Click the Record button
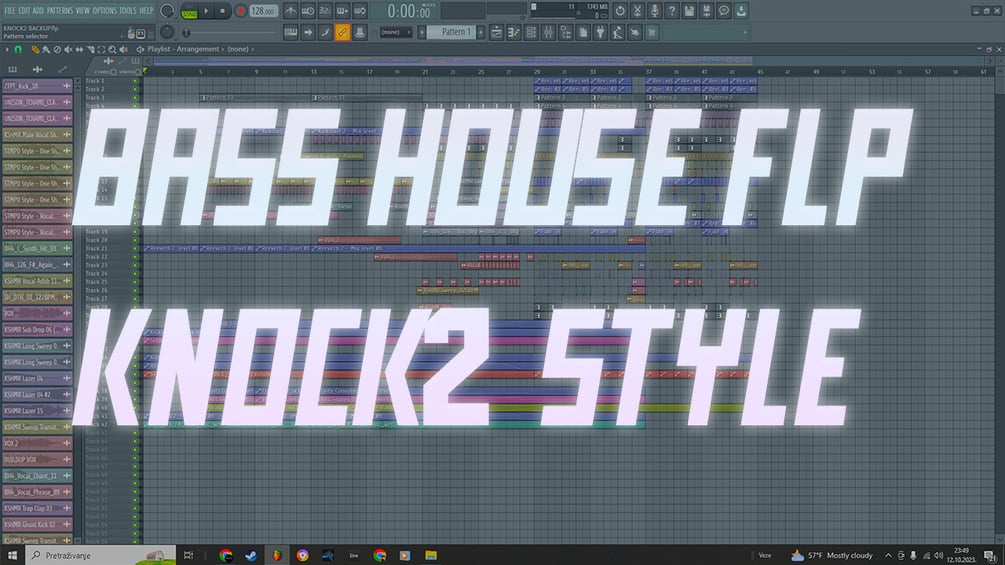Image resolution: width=1005 pixels, height=565 pixels. pos(240,11)
